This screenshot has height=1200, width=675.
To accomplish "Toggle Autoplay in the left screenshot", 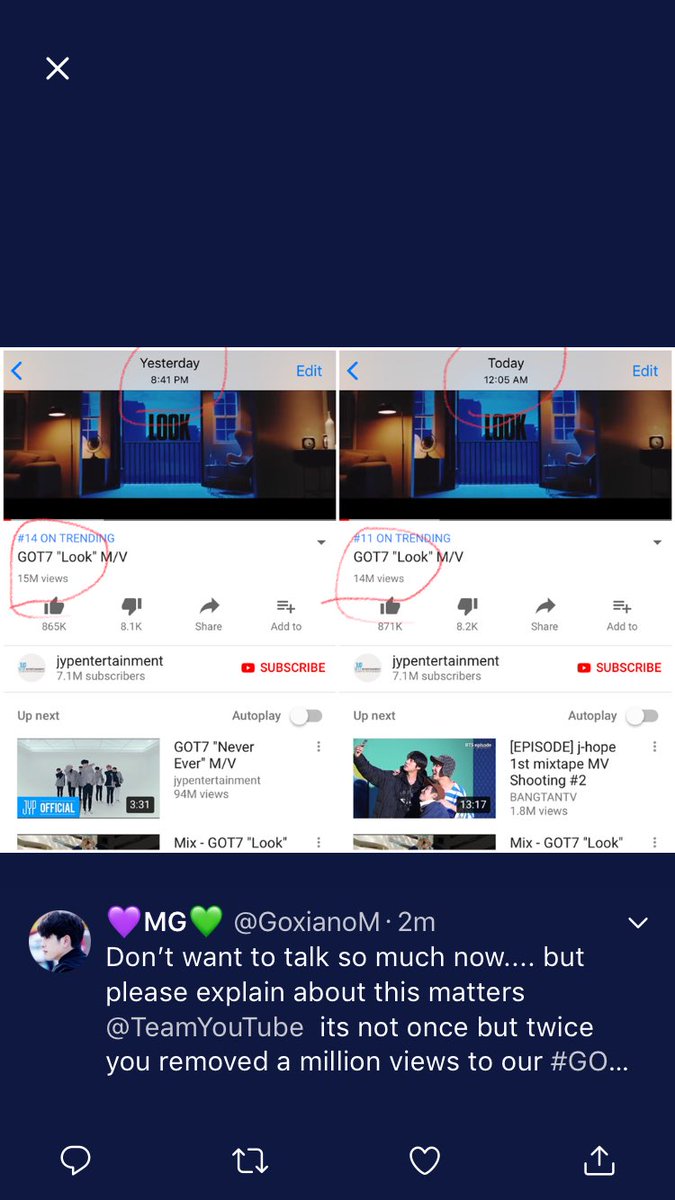I will point(306,716).
